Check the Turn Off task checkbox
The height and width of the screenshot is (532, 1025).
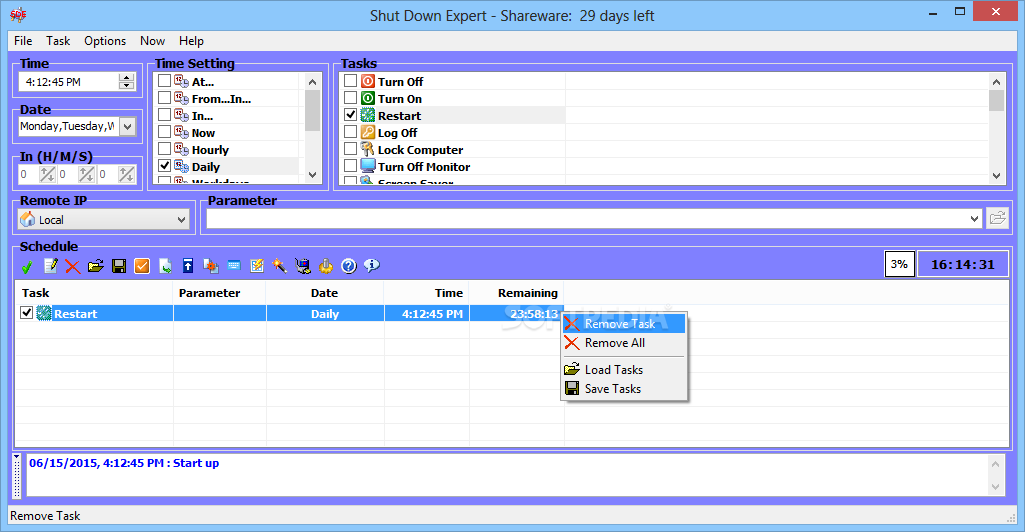click(350, 80)
